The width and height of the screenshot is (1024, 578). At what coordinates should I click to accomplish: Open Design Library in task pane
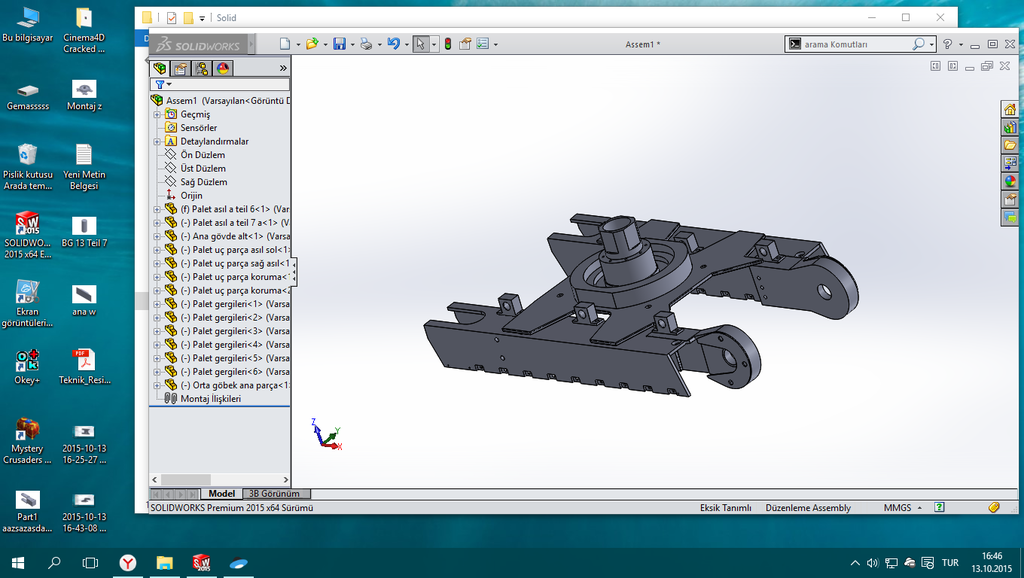[1010, 127]
